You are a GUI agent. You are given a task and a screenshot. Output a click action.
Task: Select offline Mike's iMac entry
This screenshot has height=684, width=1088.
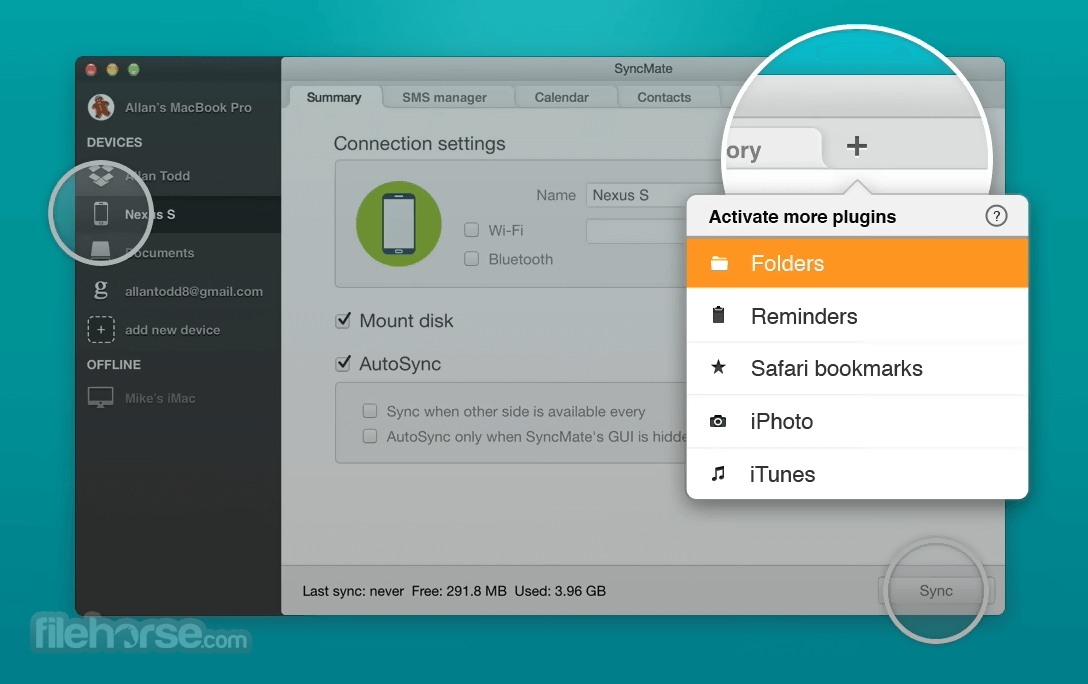point(178,397)
